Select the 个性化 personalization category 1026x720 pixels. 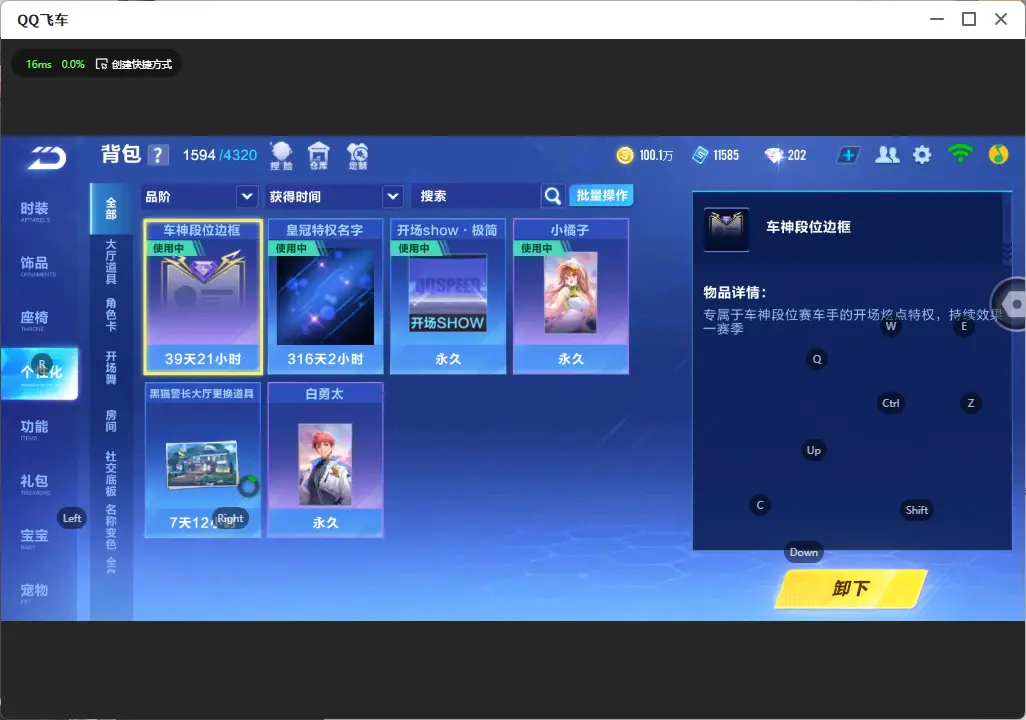click(39, 373)
